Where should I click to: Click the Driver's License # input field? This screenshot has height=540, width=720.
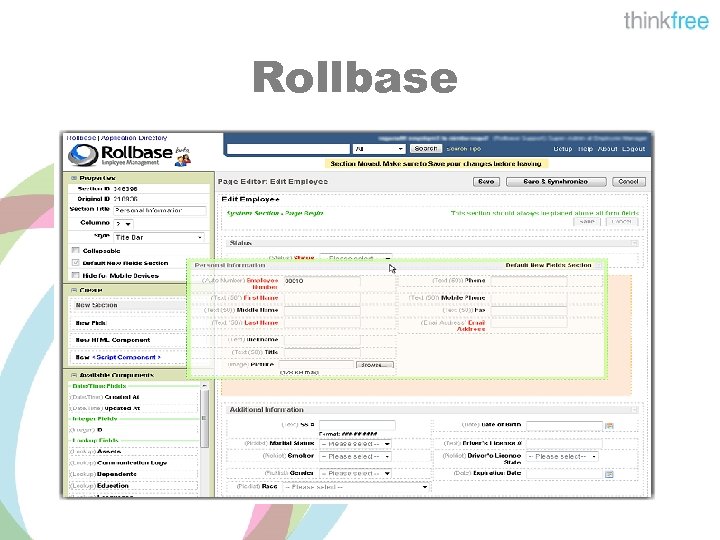[564, 443]
